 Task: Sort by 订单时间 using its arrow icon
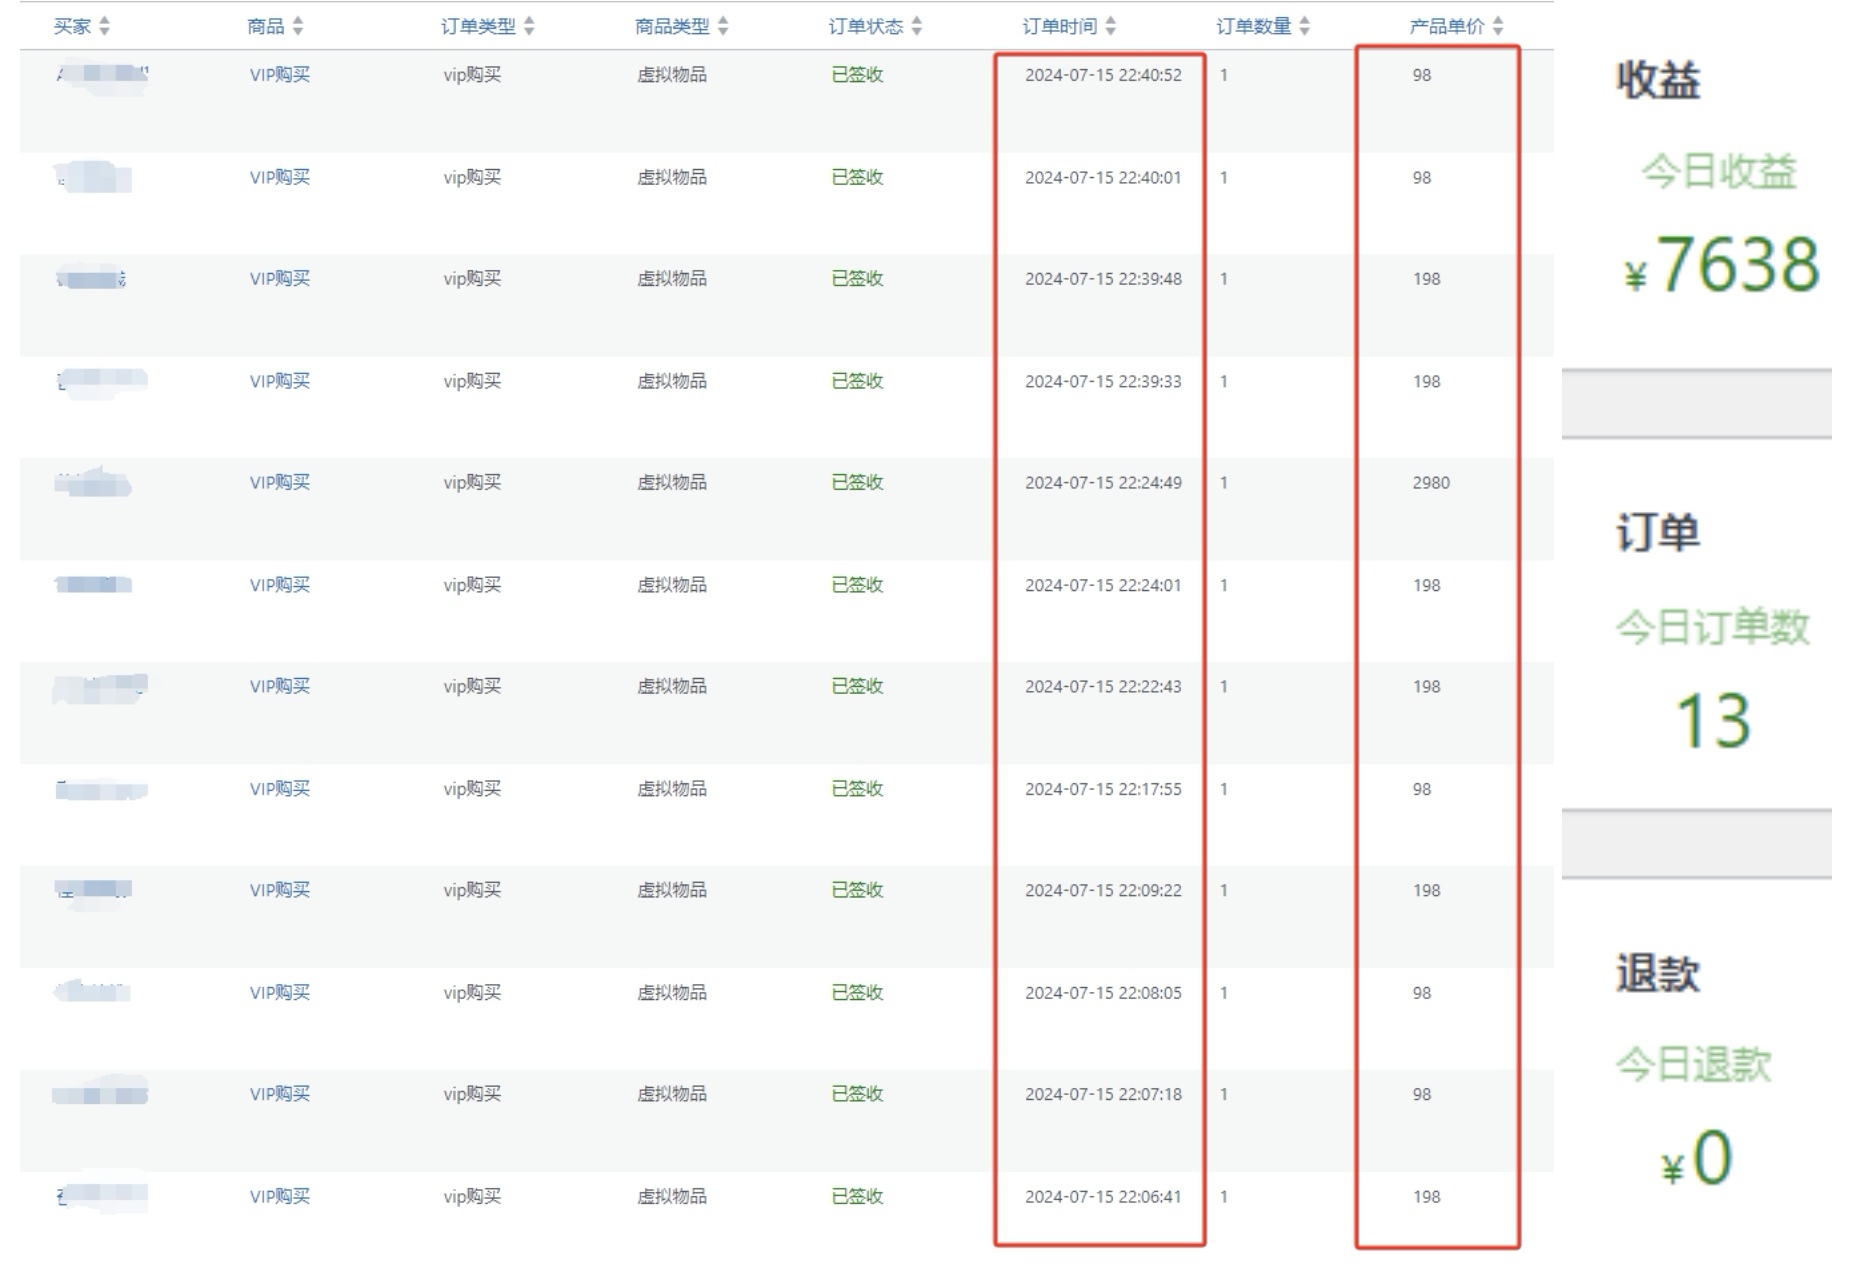(1111, 27)
